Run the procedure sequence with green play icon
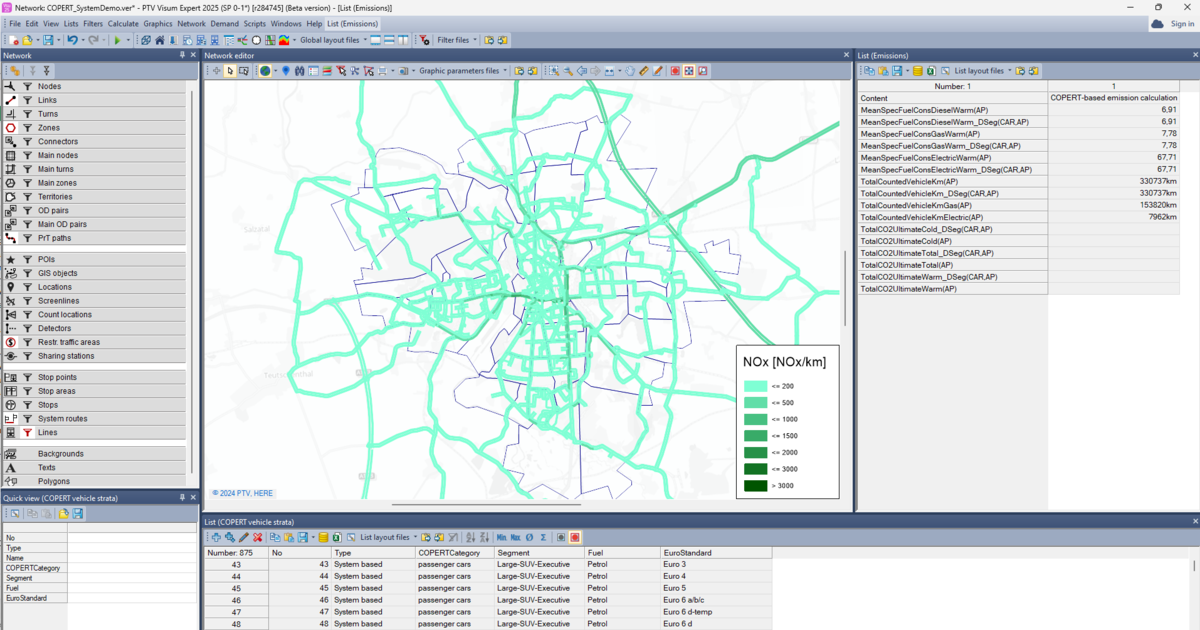This screenshot has width=1200, height=630. 116,40
